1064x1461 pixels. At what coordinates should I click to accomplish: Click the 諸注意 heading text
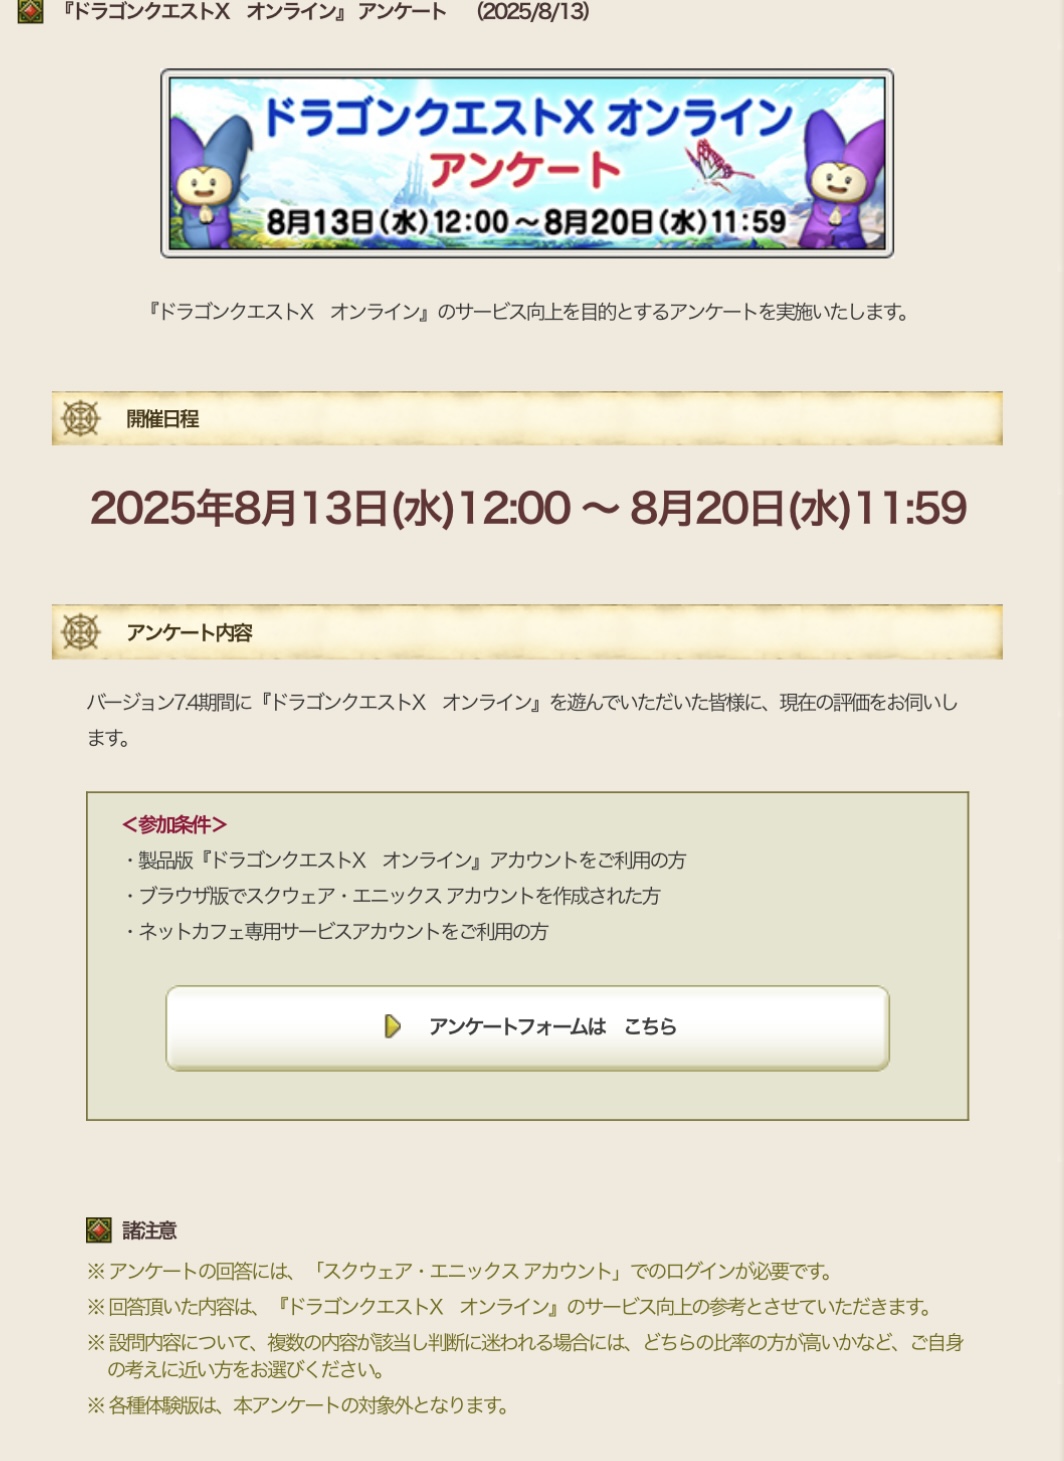pos(149,1230)
